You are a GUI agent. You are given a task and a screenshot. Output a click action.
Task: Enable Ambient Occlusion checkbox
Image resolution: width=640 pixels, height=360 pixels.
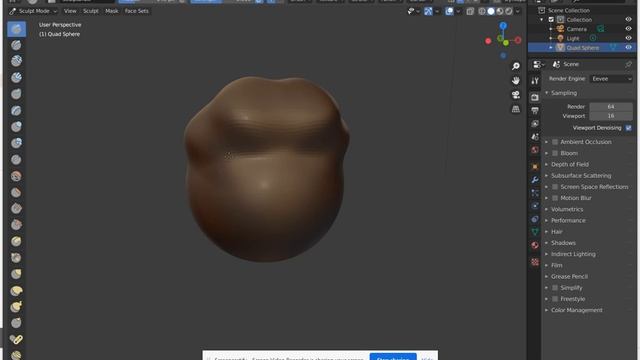point(555,142)
